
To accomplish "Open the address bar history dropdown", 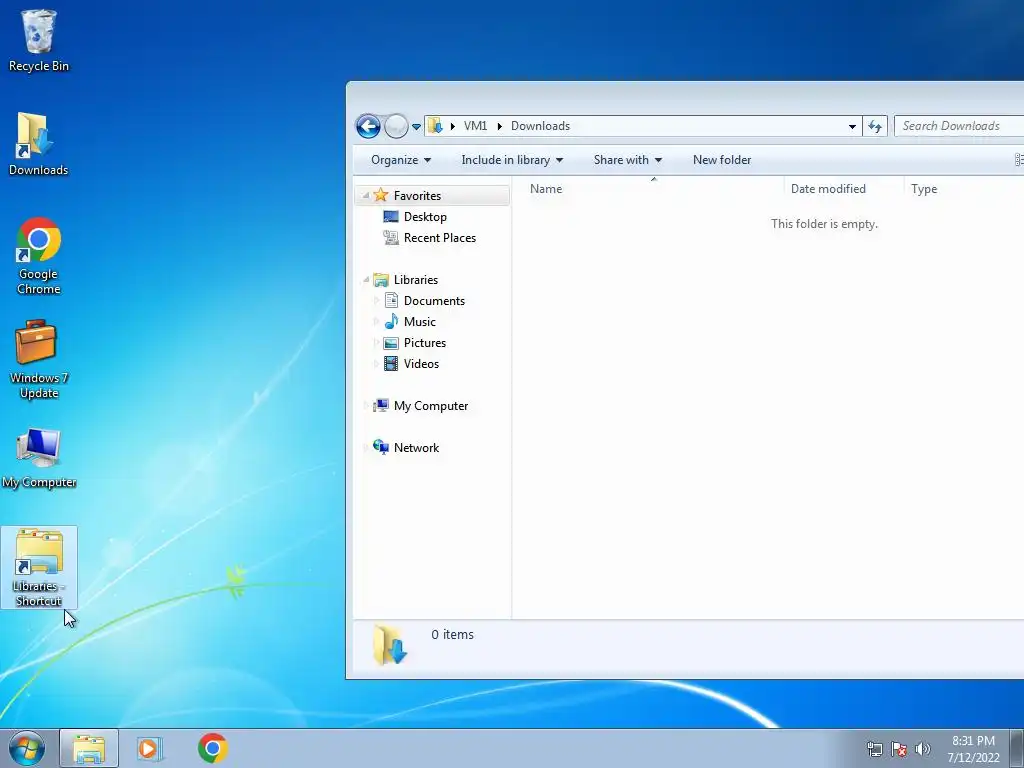I will click(x=852, y=127).
